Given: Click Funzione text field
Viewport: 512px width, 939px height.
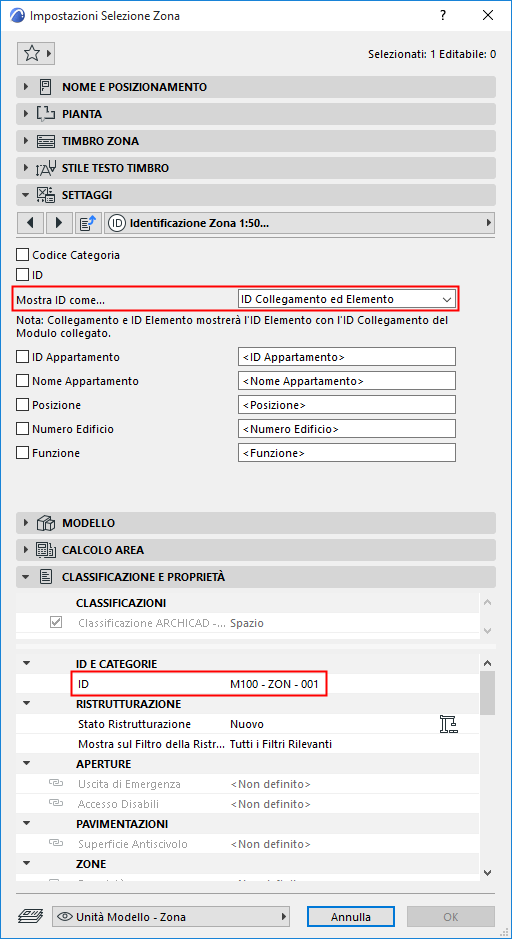Looking at the screenshot, I should point(347,453).
